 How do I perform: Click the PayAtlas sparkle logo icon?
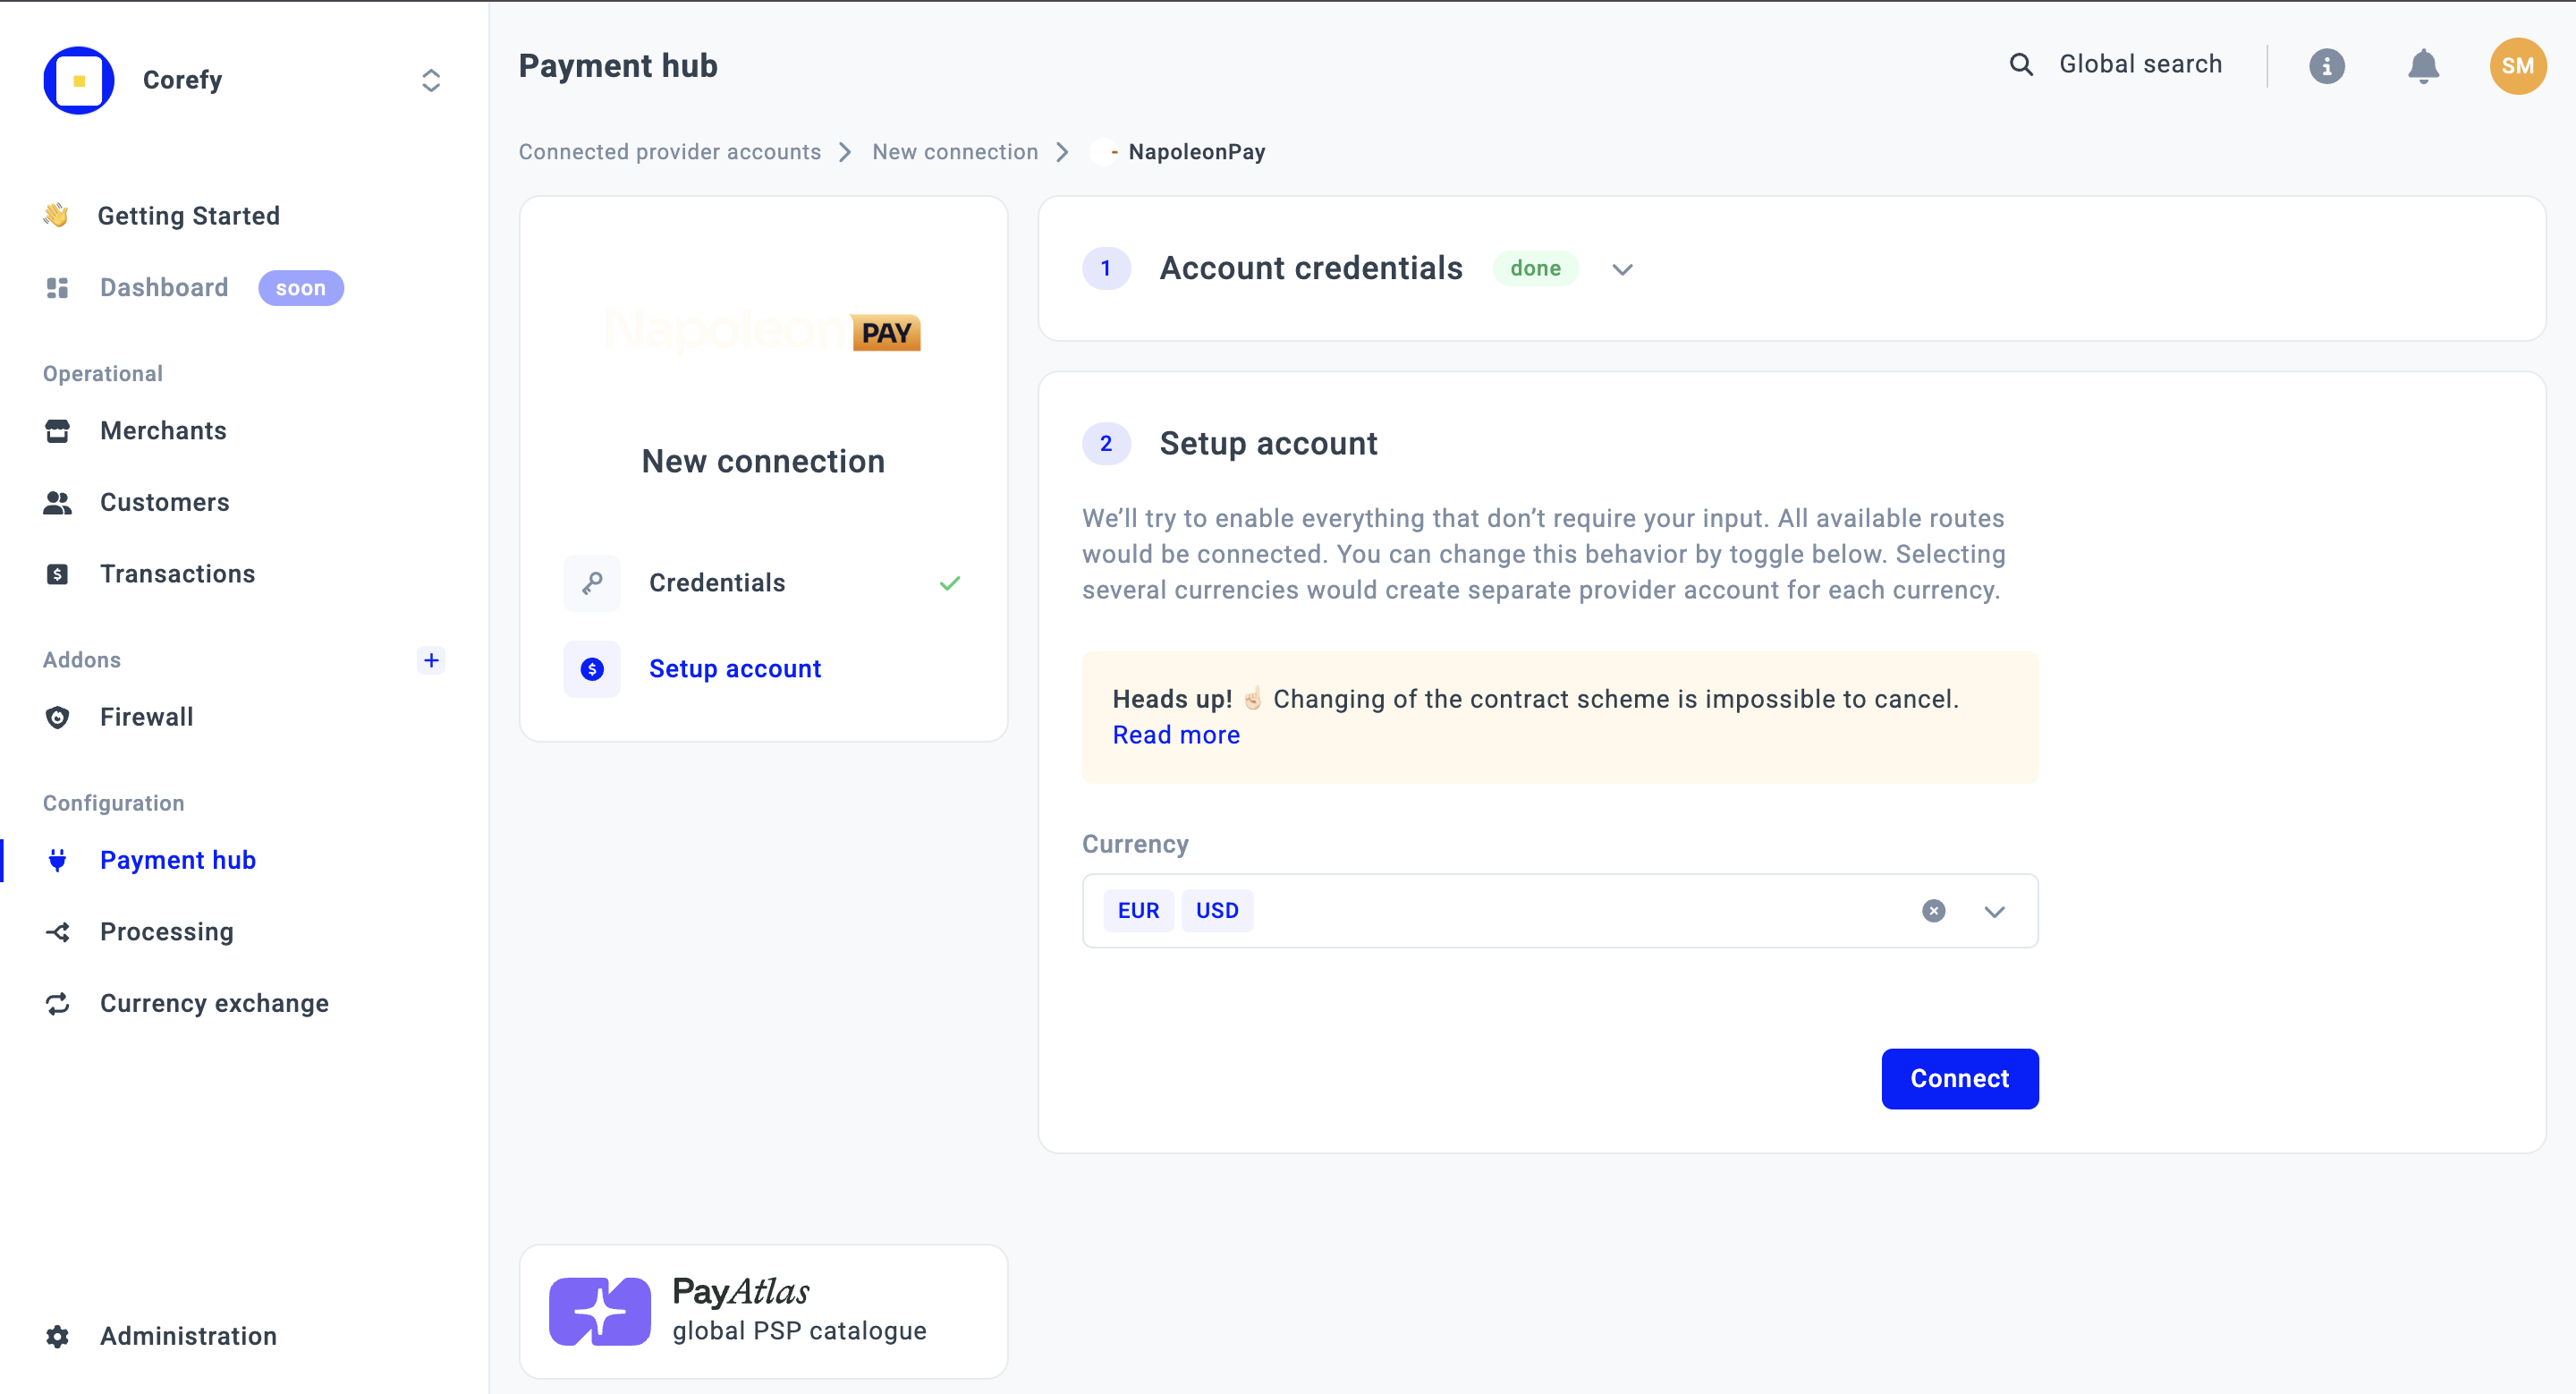tap(600, 1311)
